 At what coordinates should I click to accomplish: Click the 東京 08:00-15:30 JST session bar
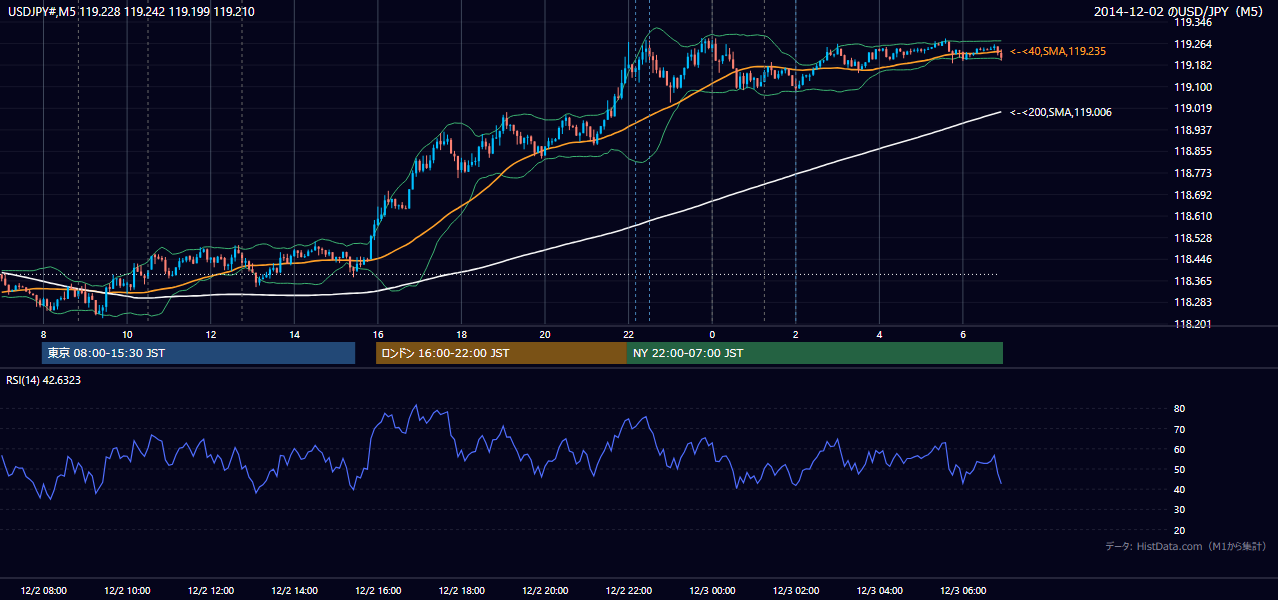click(198, 353)
